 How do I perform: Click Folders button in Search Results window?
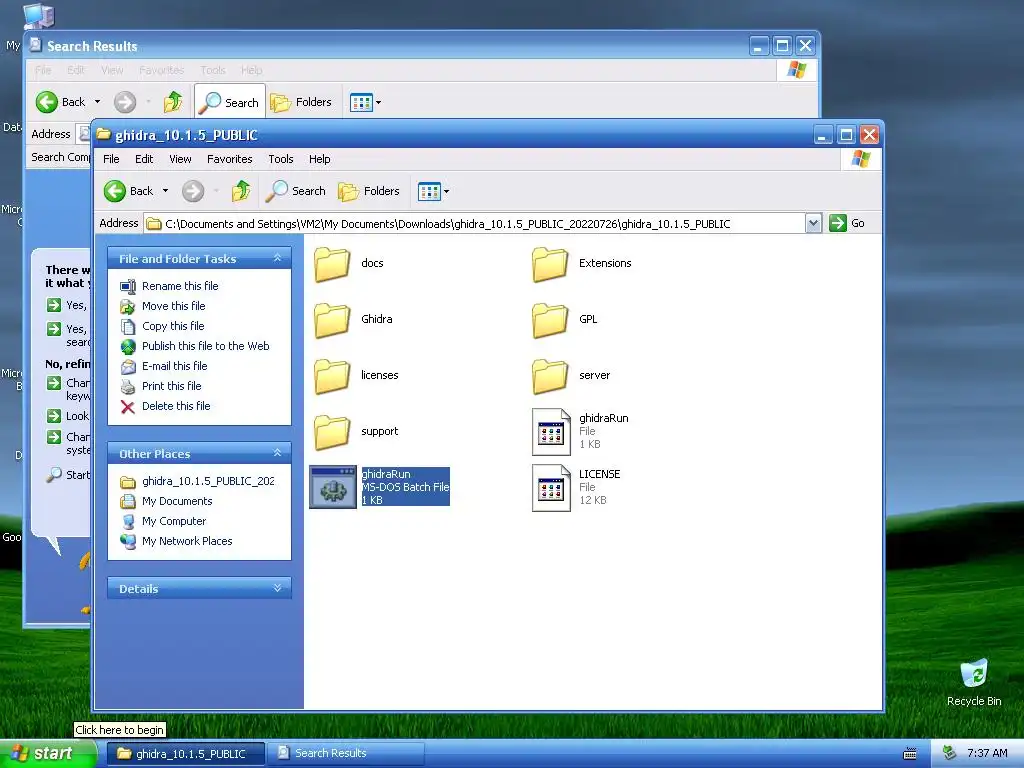(301, 103)
